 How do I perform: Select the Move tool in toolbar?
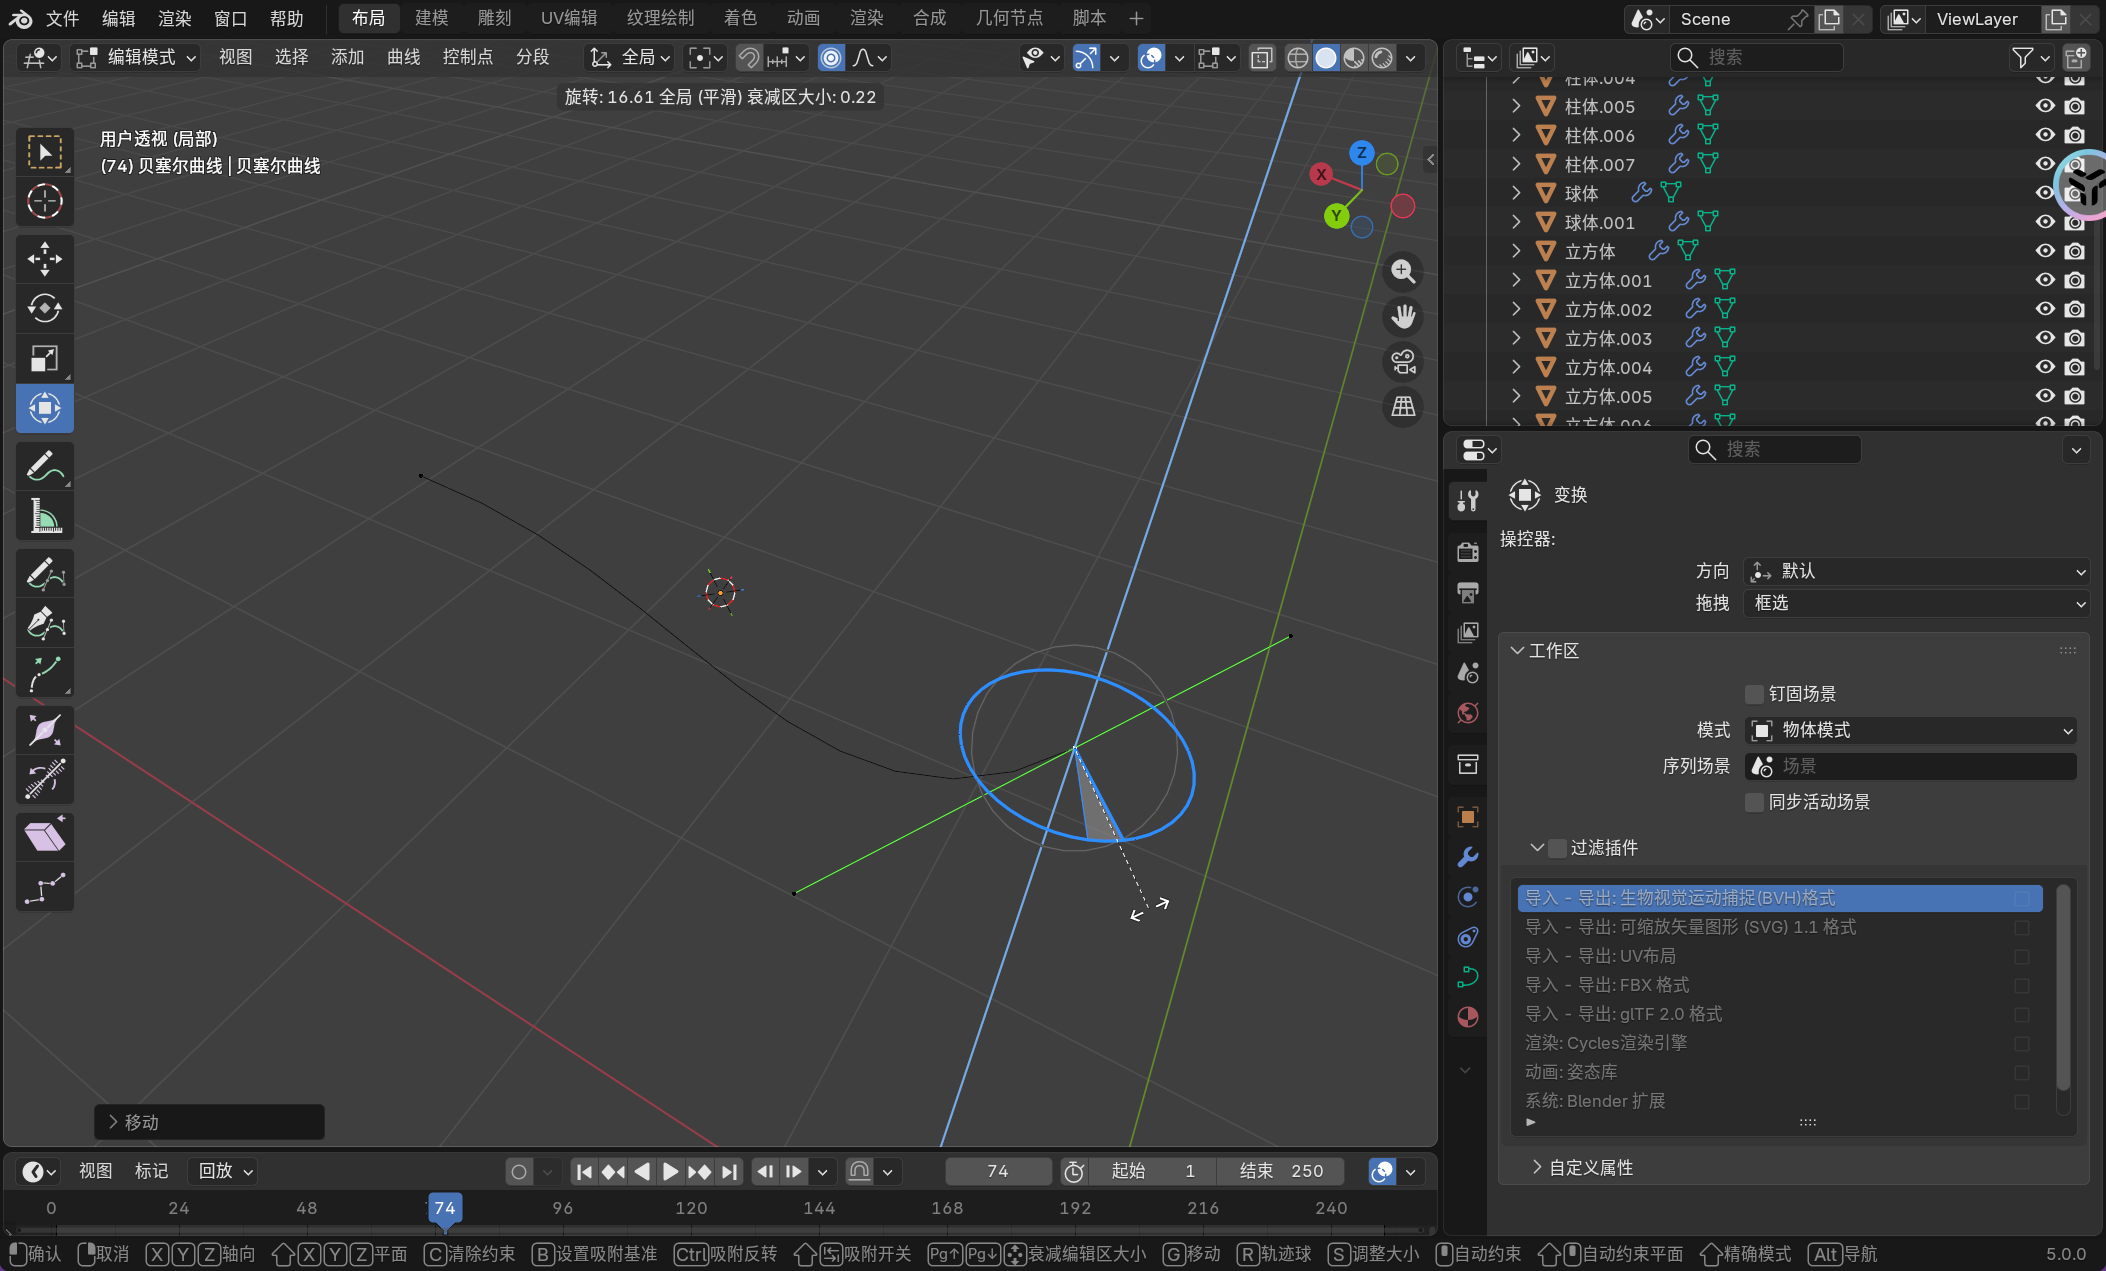click(44, 259)
